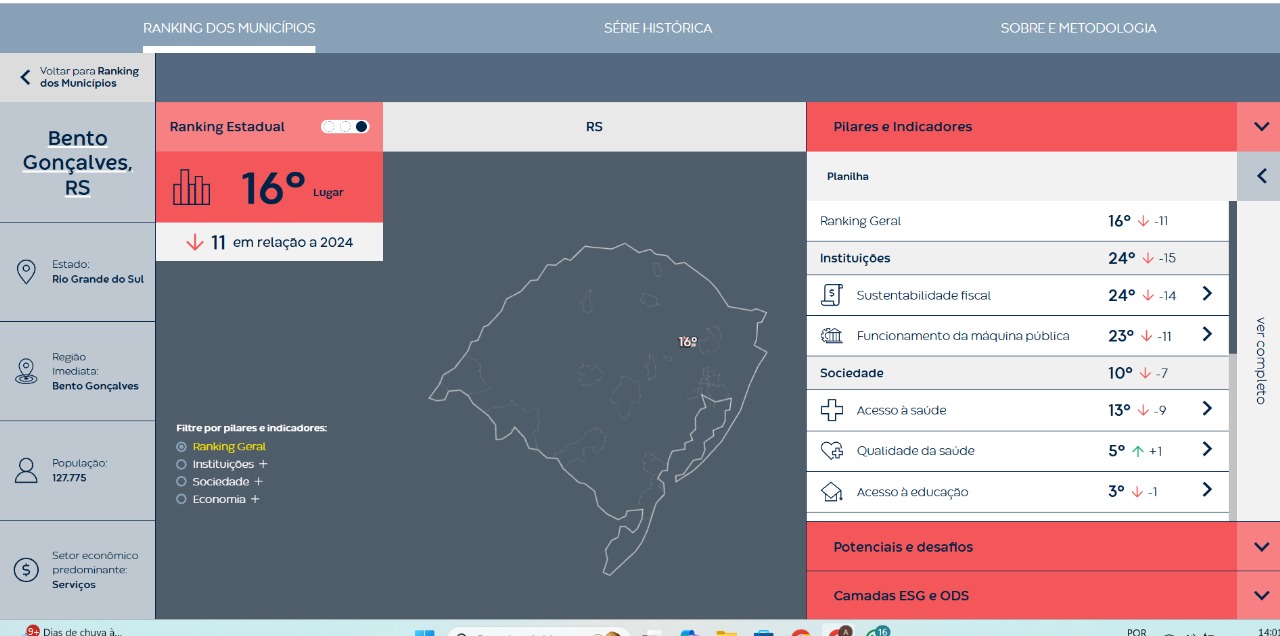Screen dimensions: 1280x636
Task: Open the Série Histórica tab
Action: (658, 28)
